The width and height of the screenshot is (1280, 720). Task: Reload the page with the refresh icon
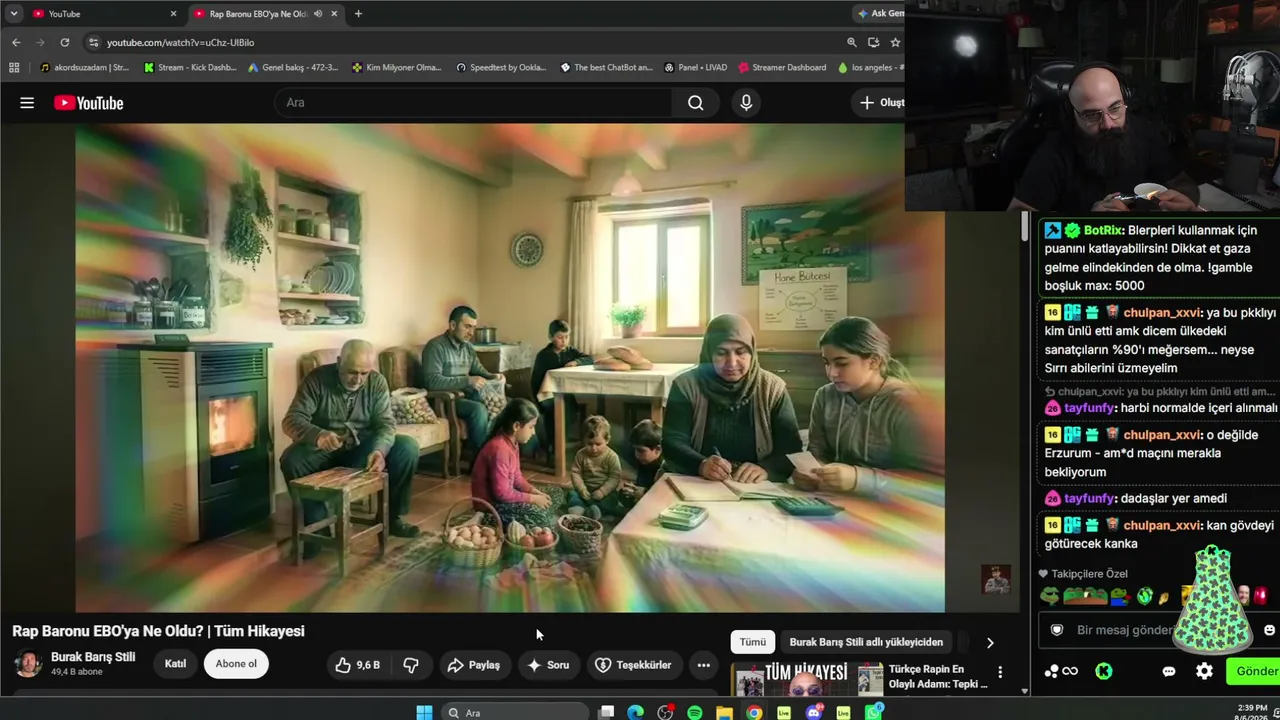click(x=65, y=43)
